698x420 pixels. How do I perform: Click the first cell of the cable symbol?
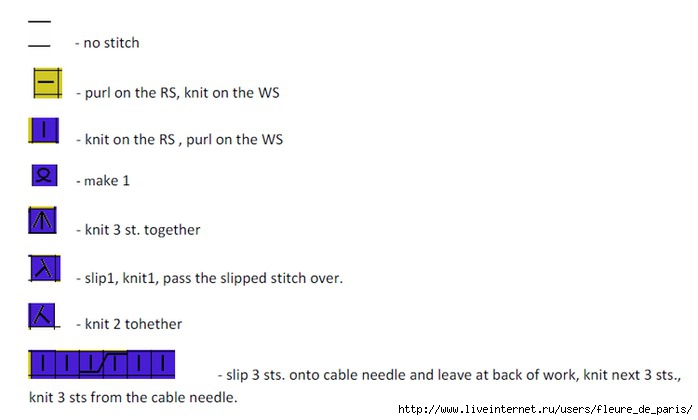coord(42,364)
